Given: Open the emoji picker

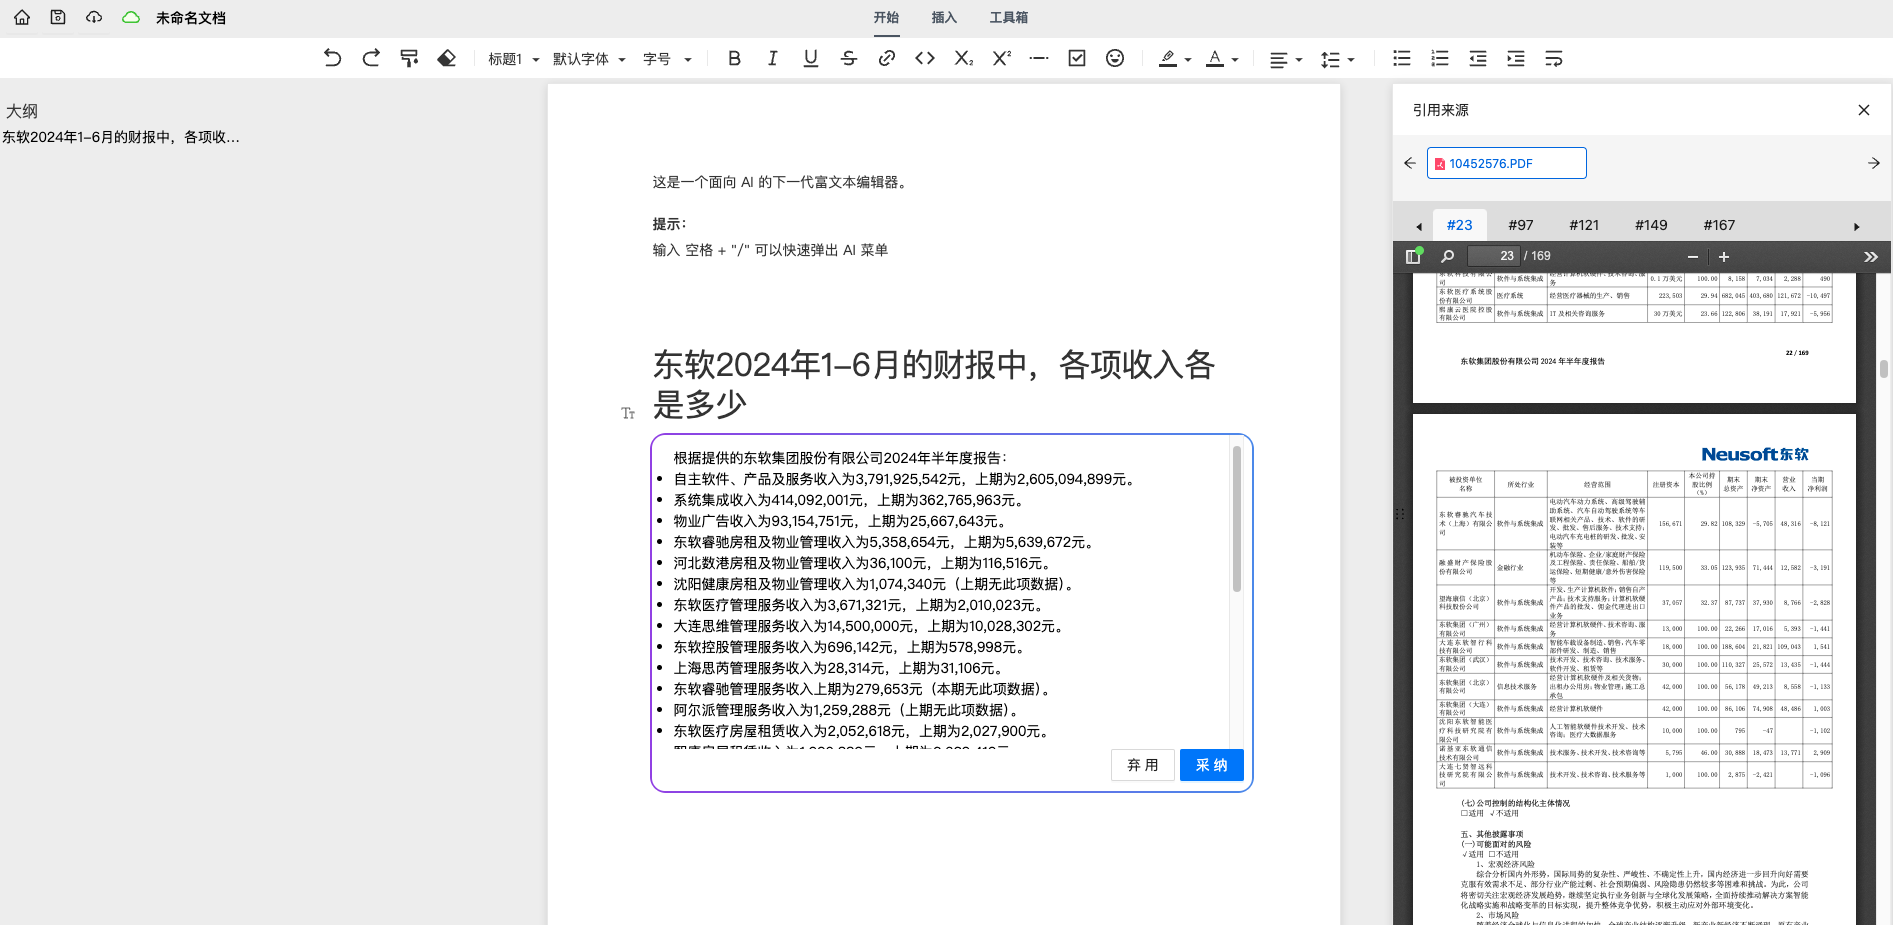Looking at the screenshot, I should (1115, 58).
